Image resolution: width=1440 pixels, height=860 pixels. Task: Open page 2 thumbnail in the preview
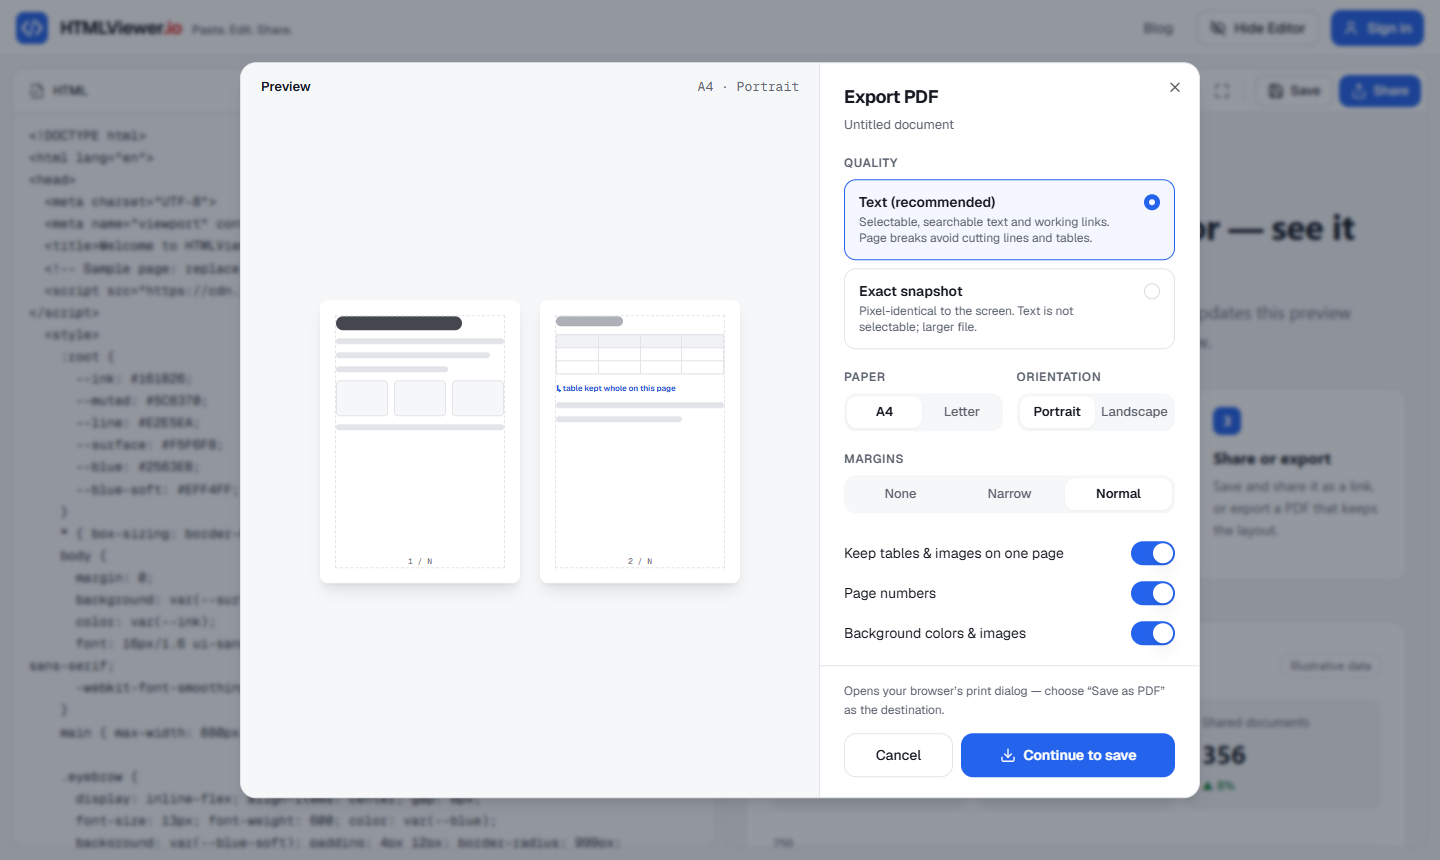[640, 442]
